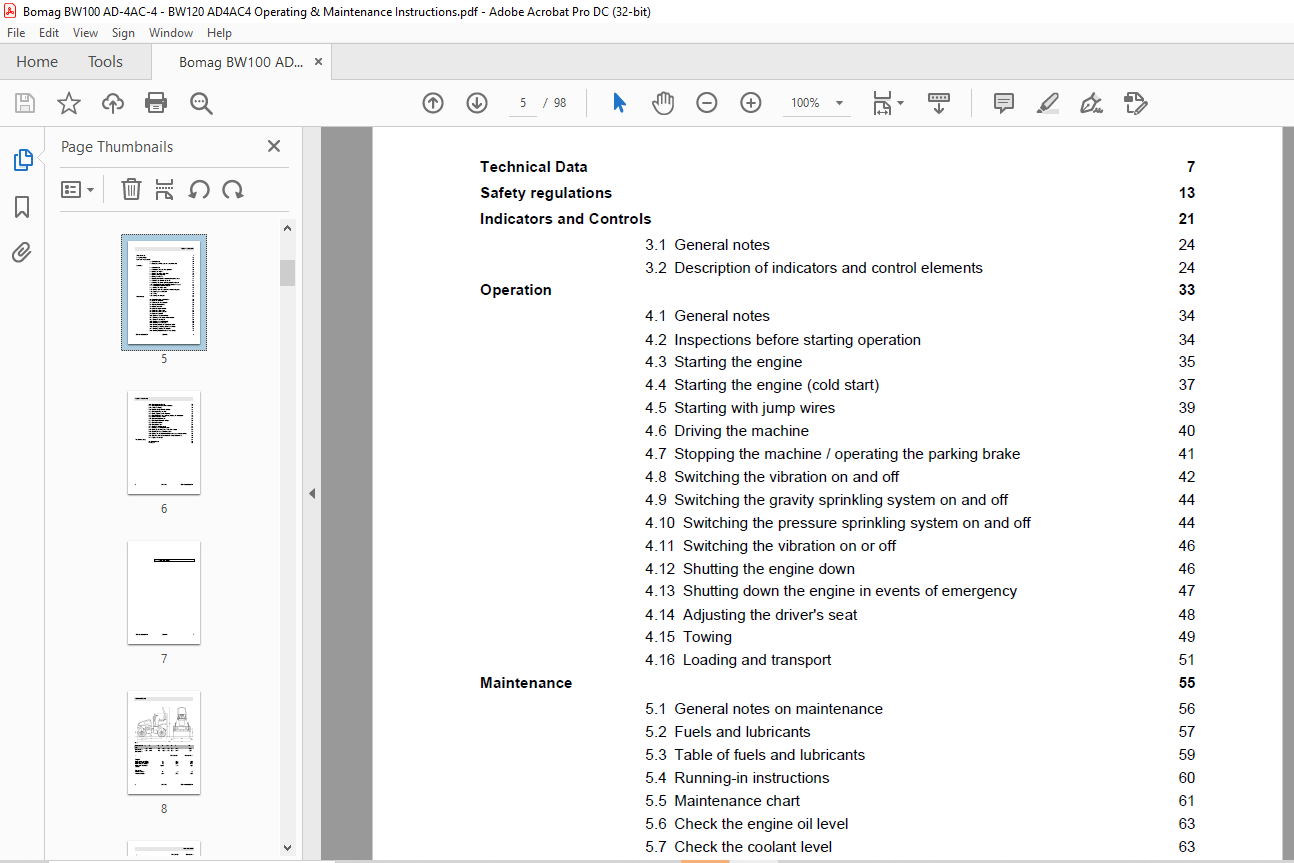
Task: Open the thumbnails options dropdown menu
Action: pos(77,189)
